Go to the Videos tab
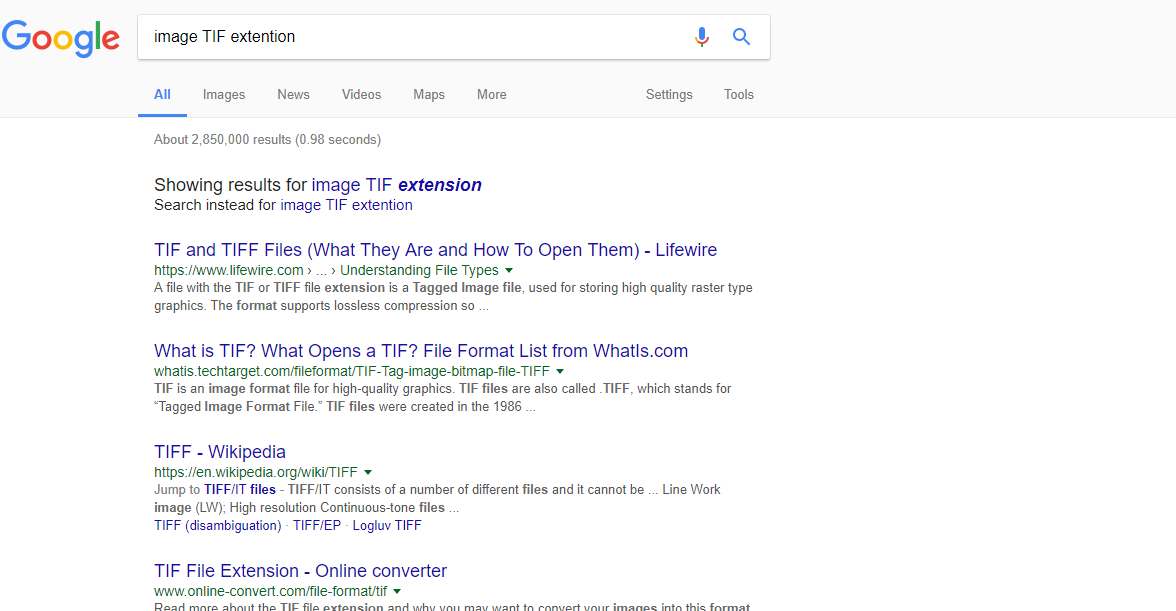This screenshot has height=611, width=1176. pyautogui.click(x=361, y=95)
